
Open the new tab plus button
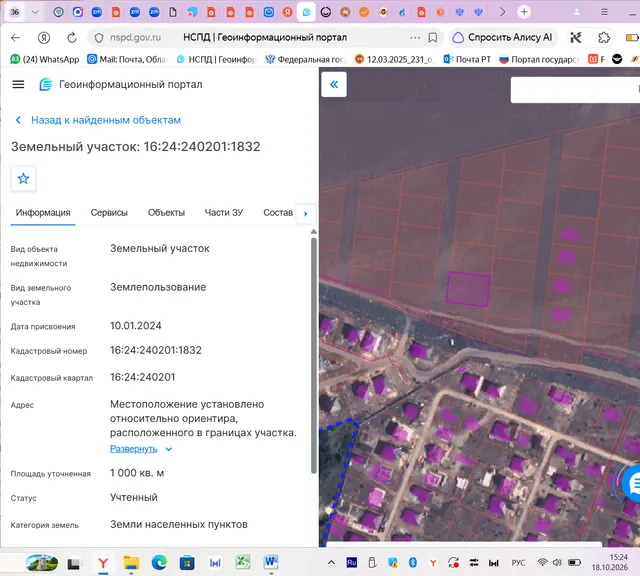[524, 12]
